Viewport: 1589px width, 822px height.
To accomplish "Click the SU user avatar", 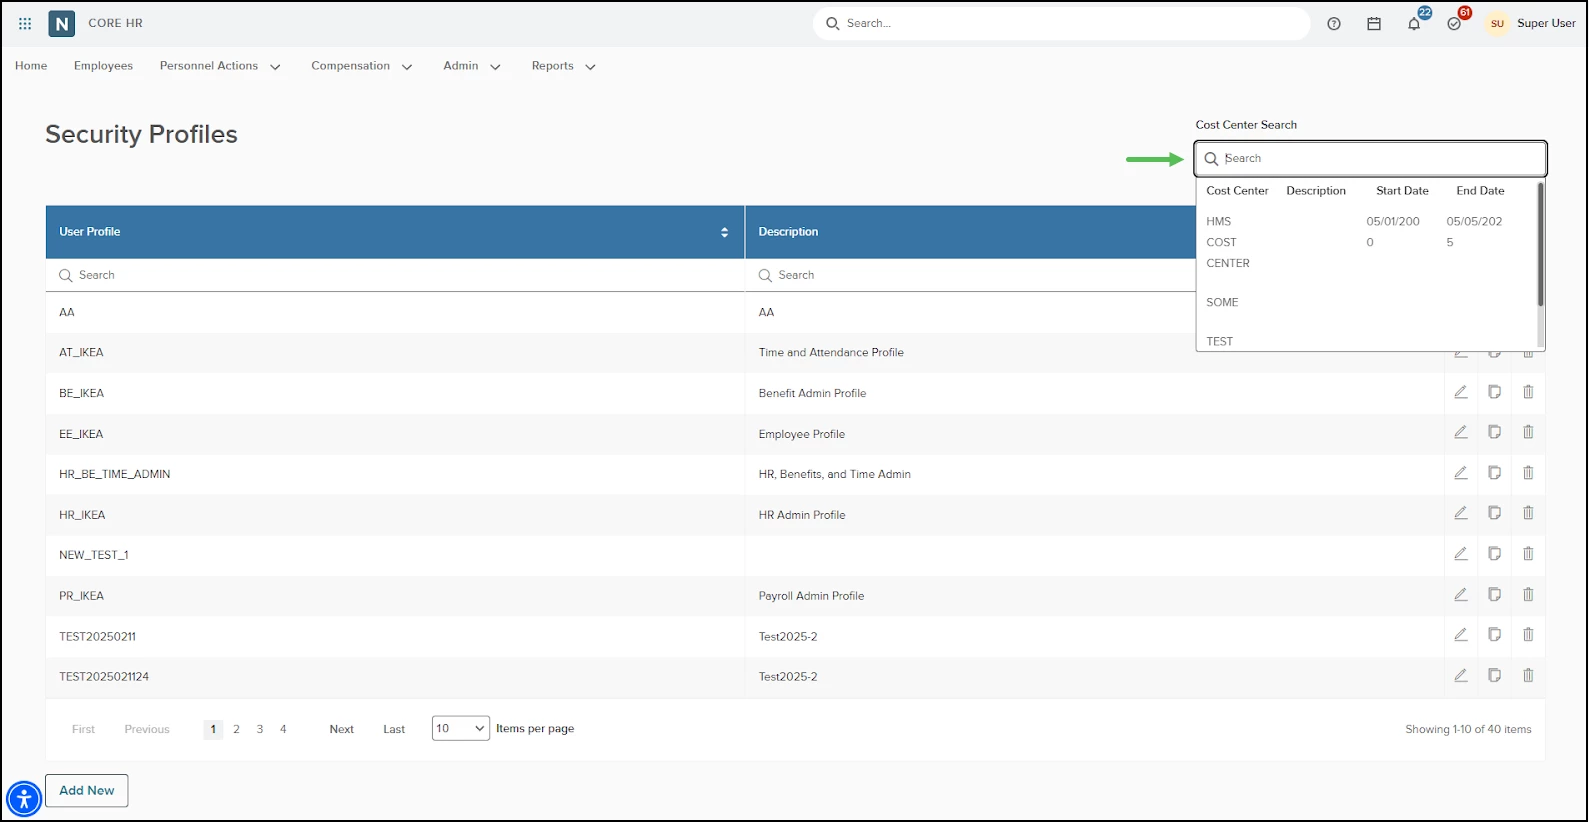I will click(x=1497, y=24).
